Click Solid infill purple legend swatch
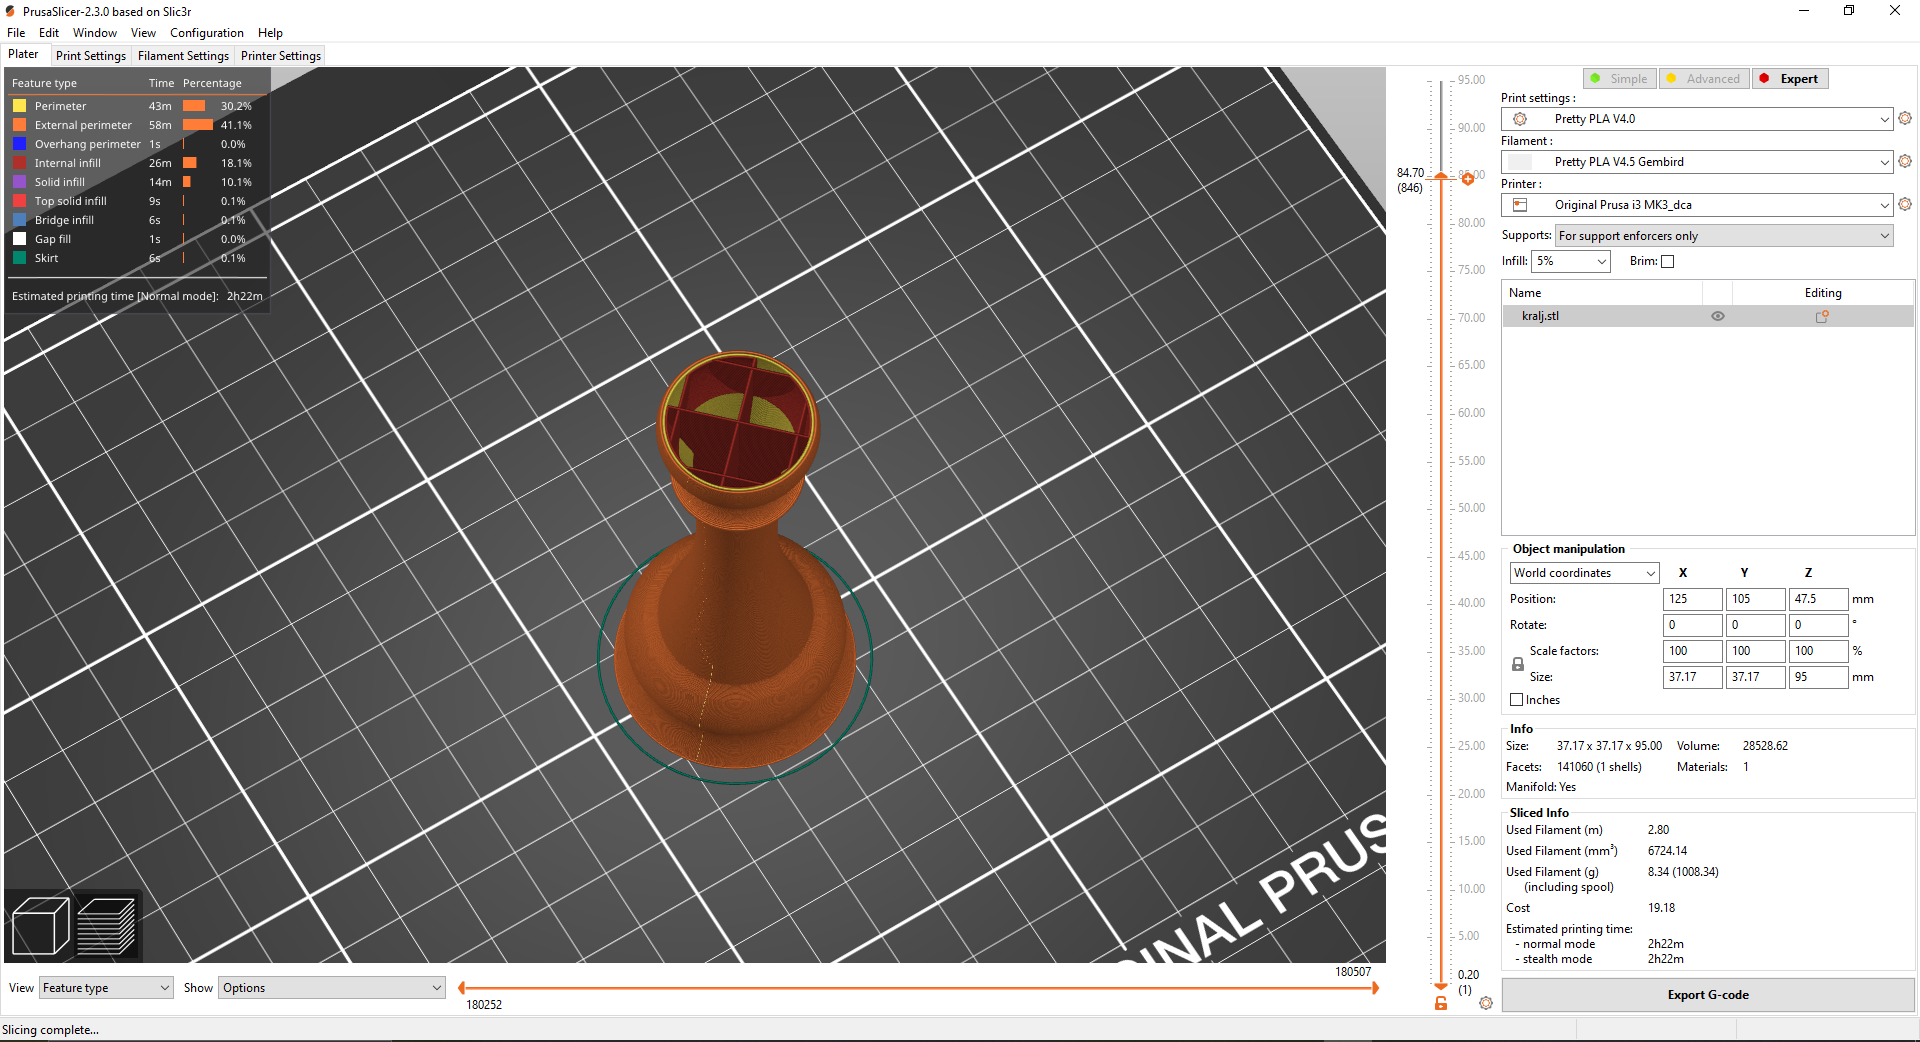 click(x=19, y=182)
